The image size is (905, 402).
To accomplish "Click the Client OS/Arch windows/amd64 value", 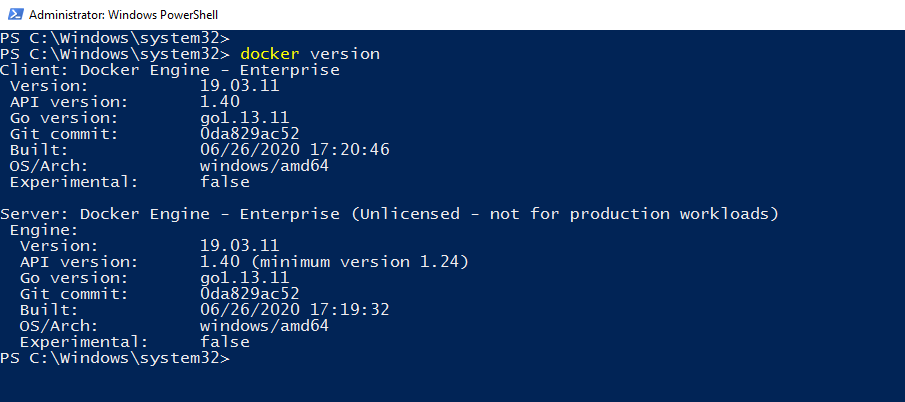I will pyautogui.click(x=264, y=166).
